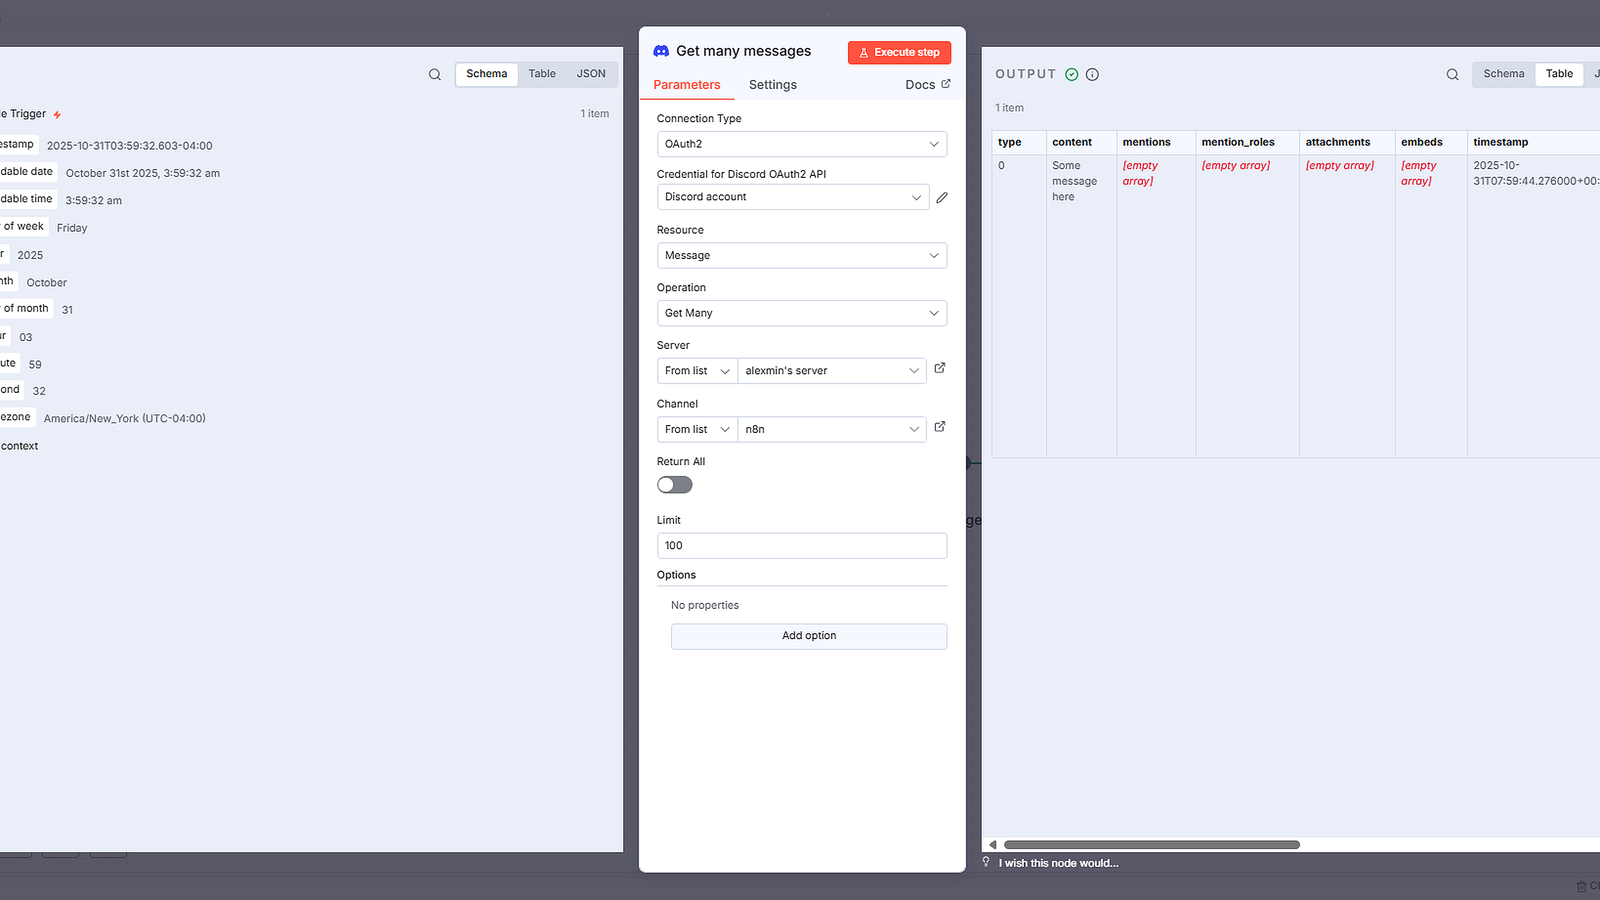Click the Limit input field
The height and width of the screenshot is (900, 1600).
tap(802, 546)
